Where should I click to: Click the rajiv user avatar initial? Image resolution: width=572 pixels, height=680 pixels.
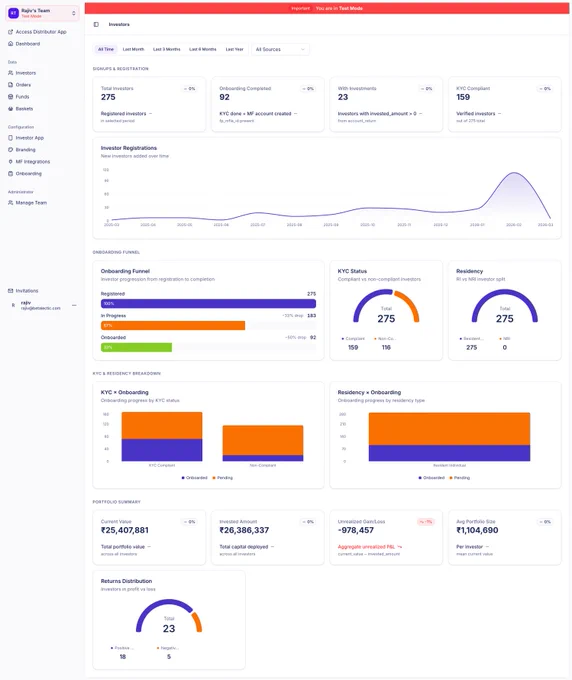(x=13, y=305)
